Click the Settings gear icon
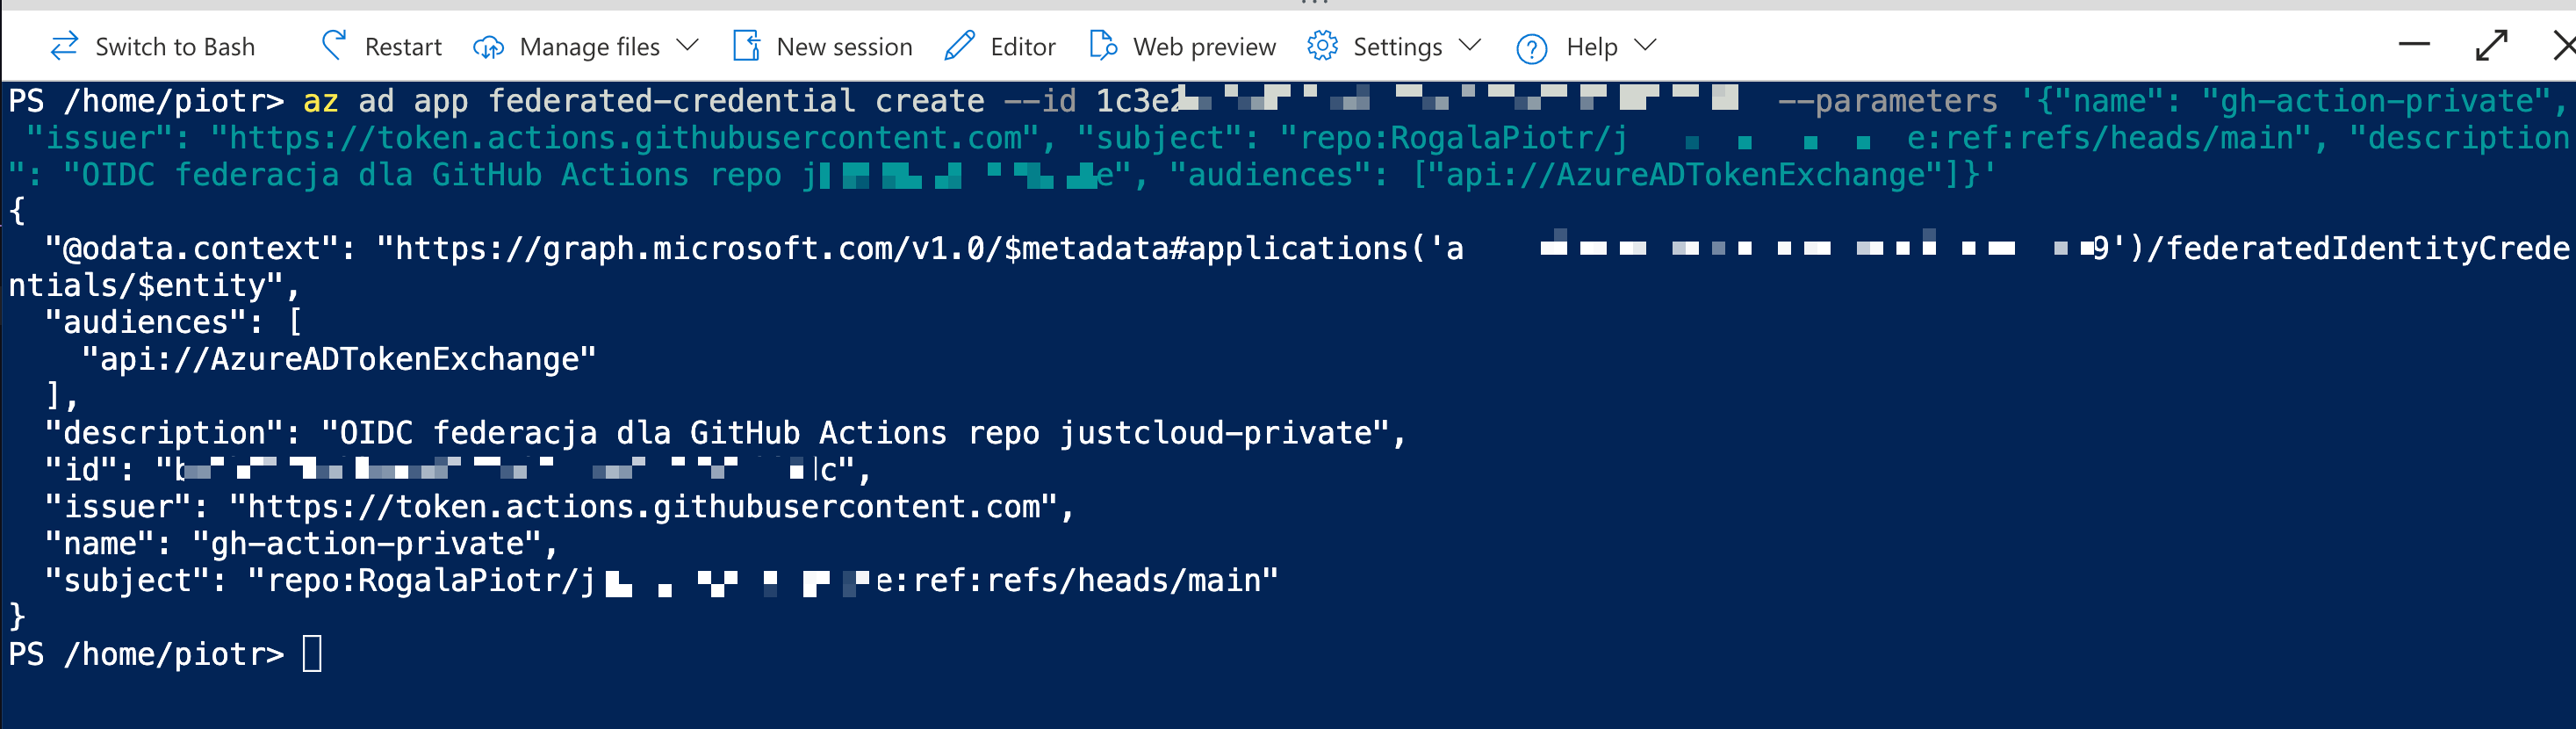The image size is (2576, 729). (1322, 46)
